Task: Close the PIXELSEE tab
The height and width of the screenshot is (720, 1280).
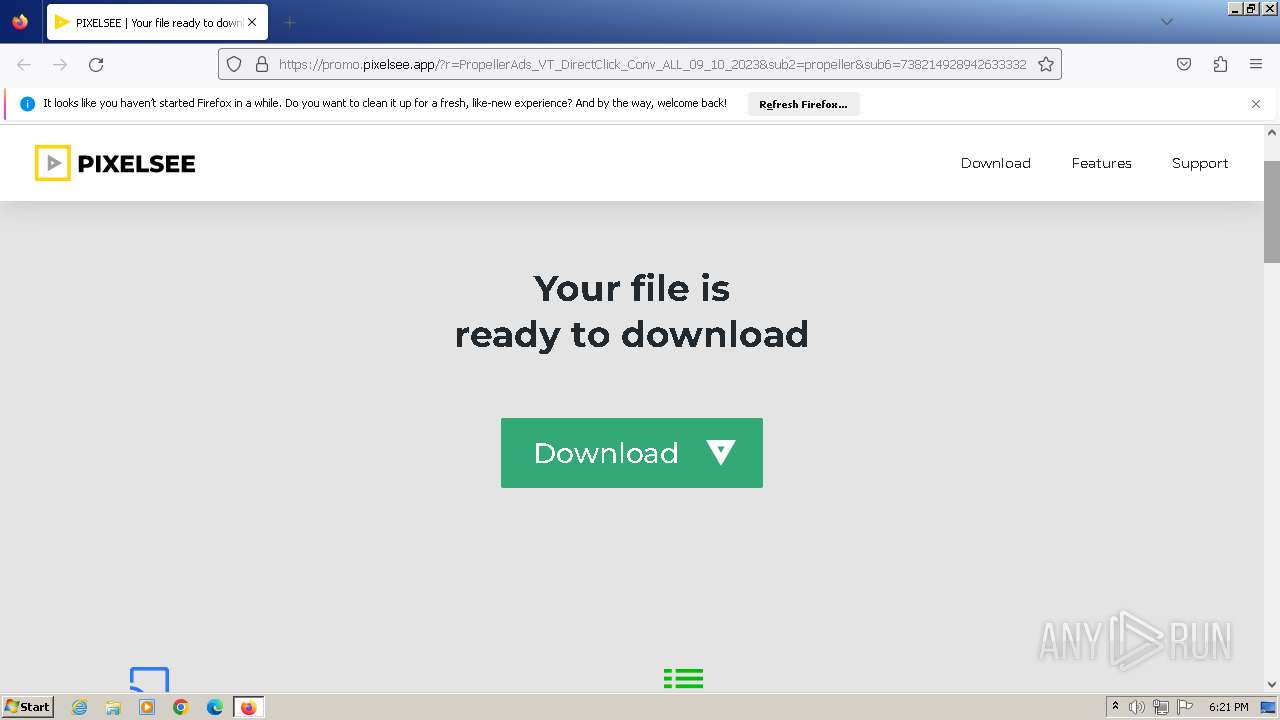Action: click(252, 22)
